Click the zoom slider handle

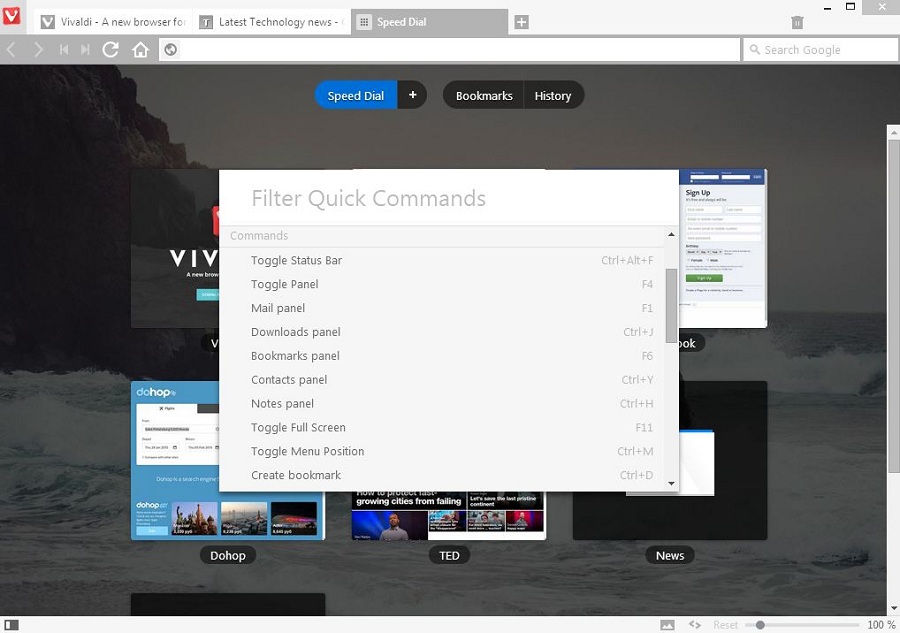(x=760, y=624)
